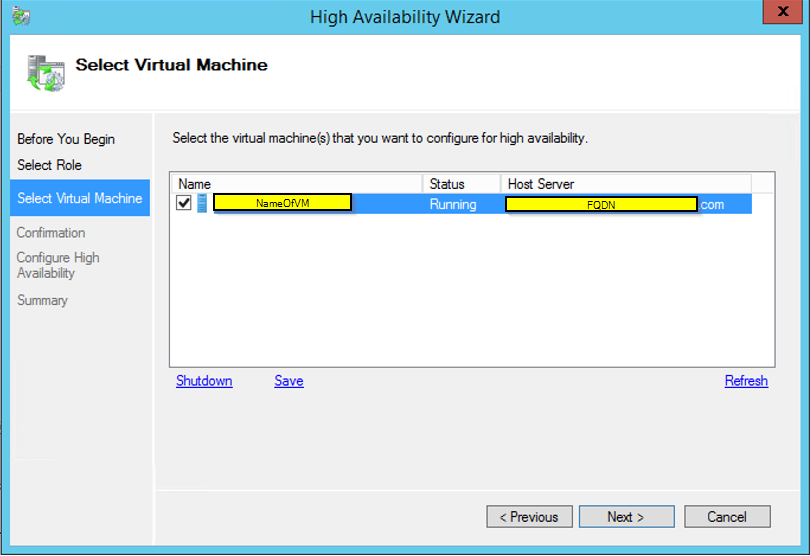
Task: Click the Confirmation step in the sidebar
Action: (51, 233)
